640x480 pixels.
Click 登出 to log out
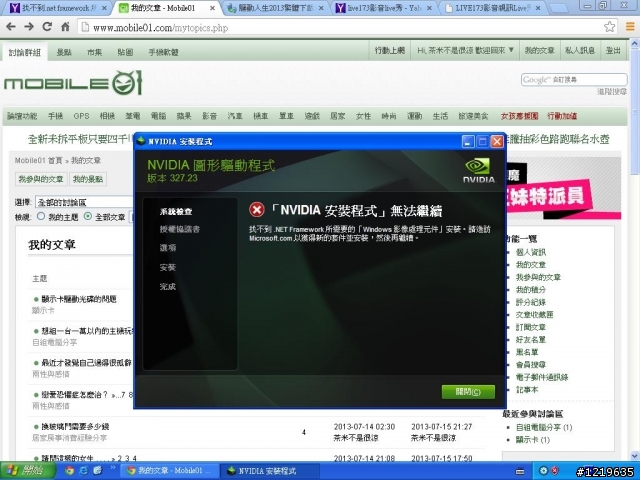613,51
